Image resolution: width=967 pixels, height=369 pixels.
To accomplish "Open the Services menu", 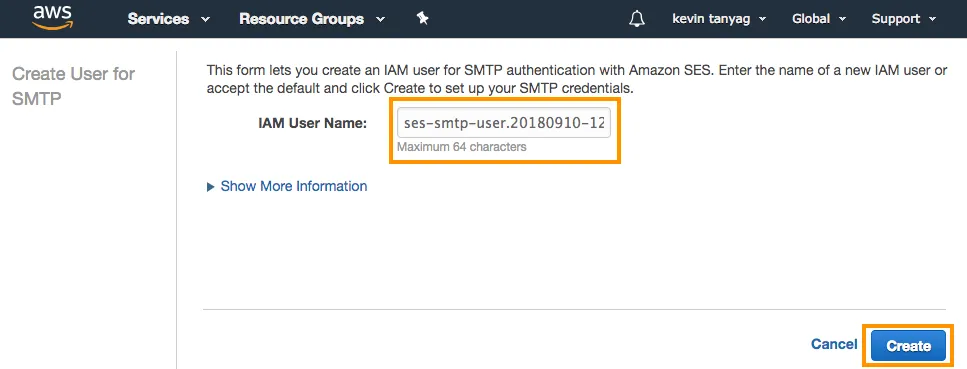I will 168,19.
